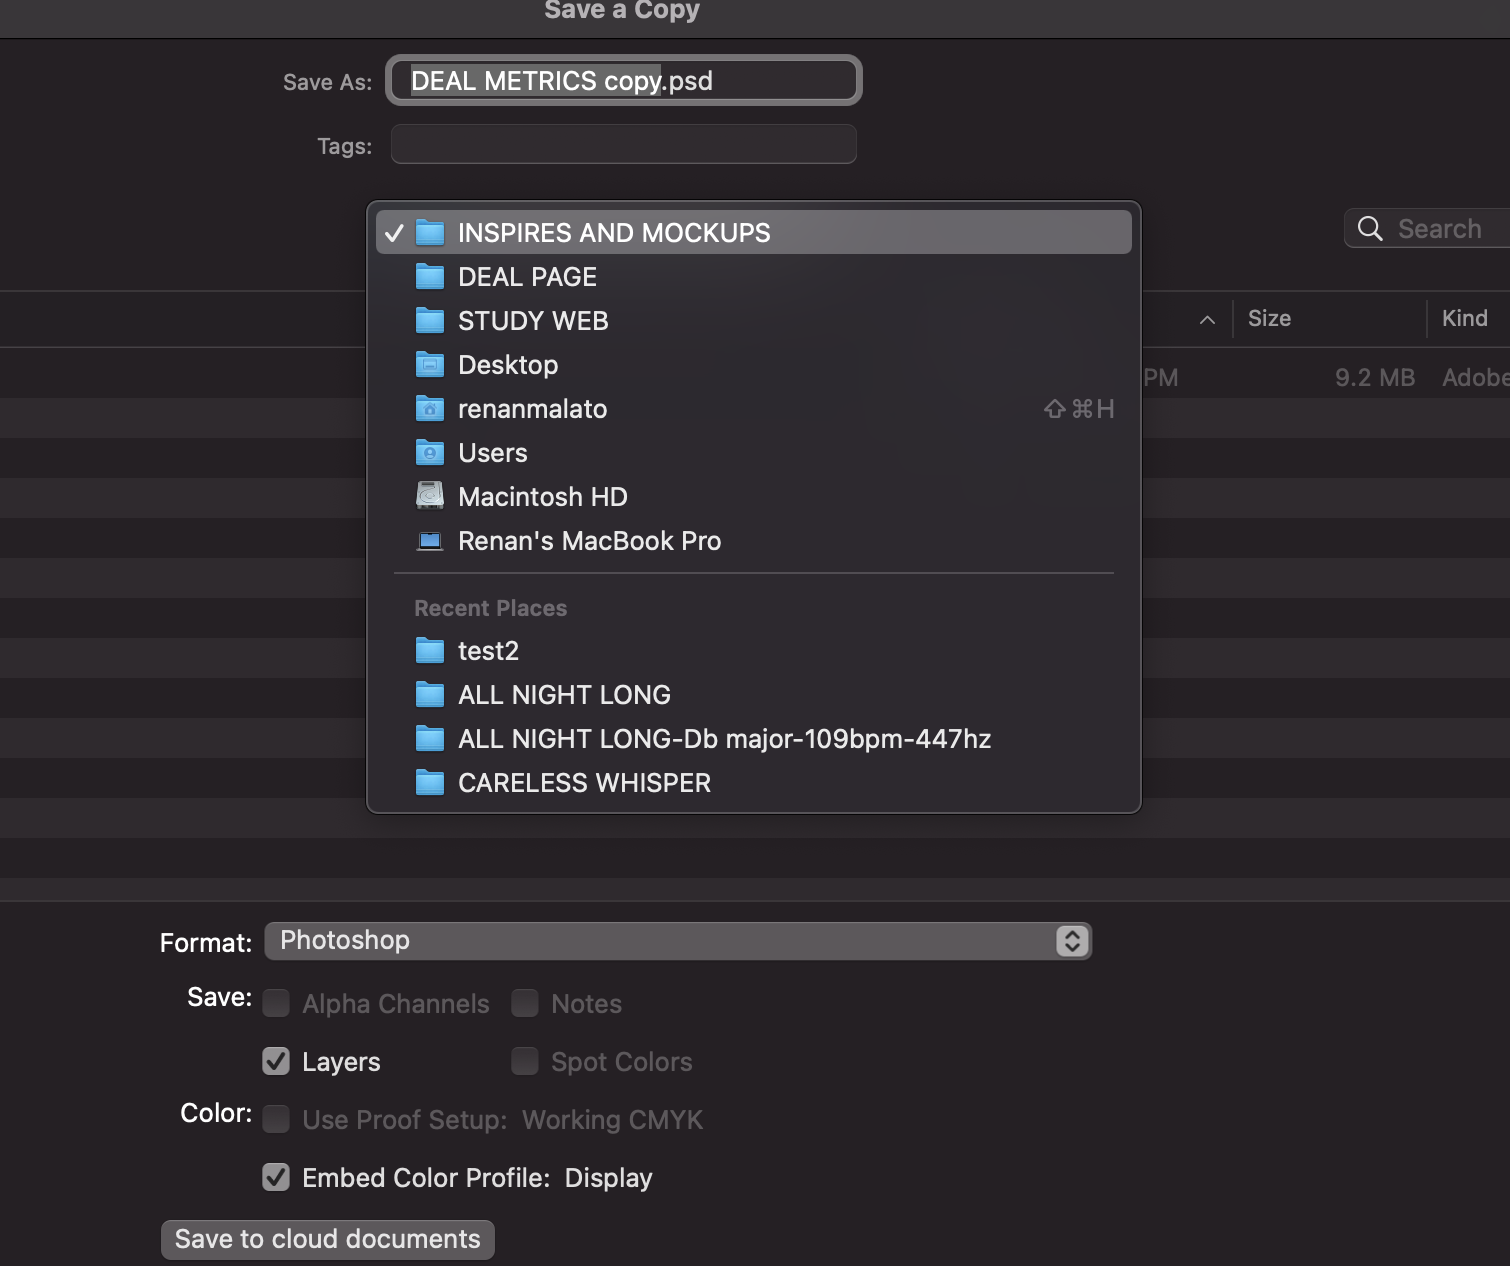Choose CARELESS WHISPER from Recent Places
Image resolution: width=1510 pixels, height=1266 pixels.
(x=583, y=783)
